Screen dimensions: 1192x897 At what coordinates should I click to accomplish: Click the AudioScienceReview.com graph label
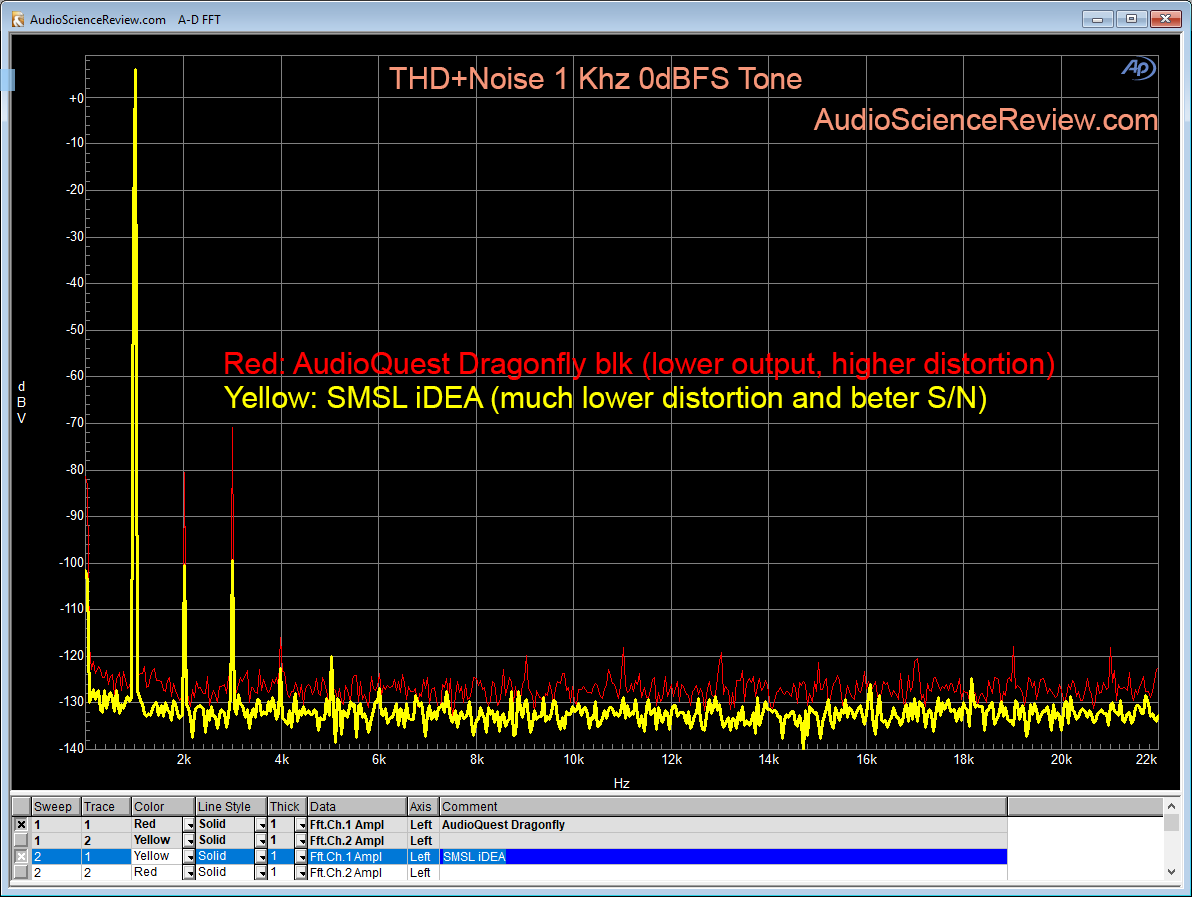click(986, 120)
